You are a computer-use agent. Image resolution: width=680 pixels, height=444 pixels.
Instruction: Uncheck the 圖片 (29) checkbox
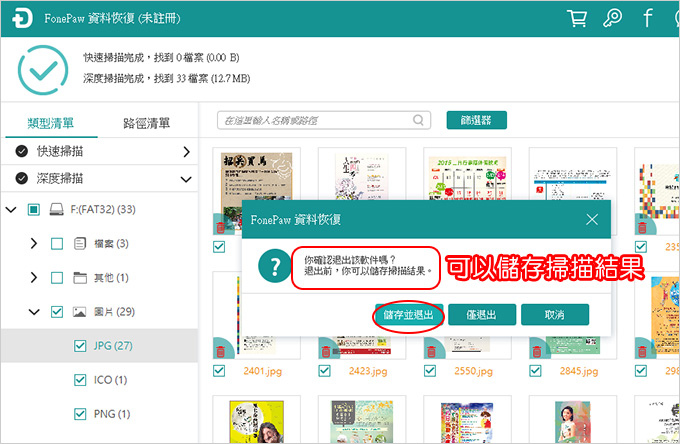(x=57, y=312)
